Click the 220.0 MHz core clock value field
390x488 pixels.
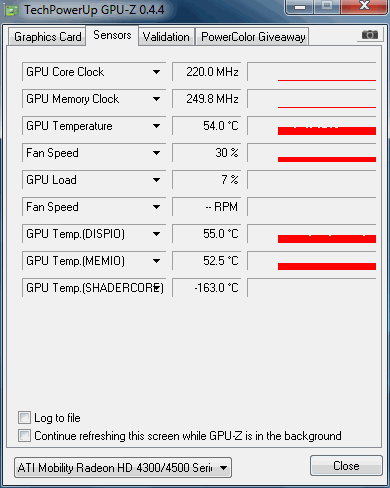(206, 72)
